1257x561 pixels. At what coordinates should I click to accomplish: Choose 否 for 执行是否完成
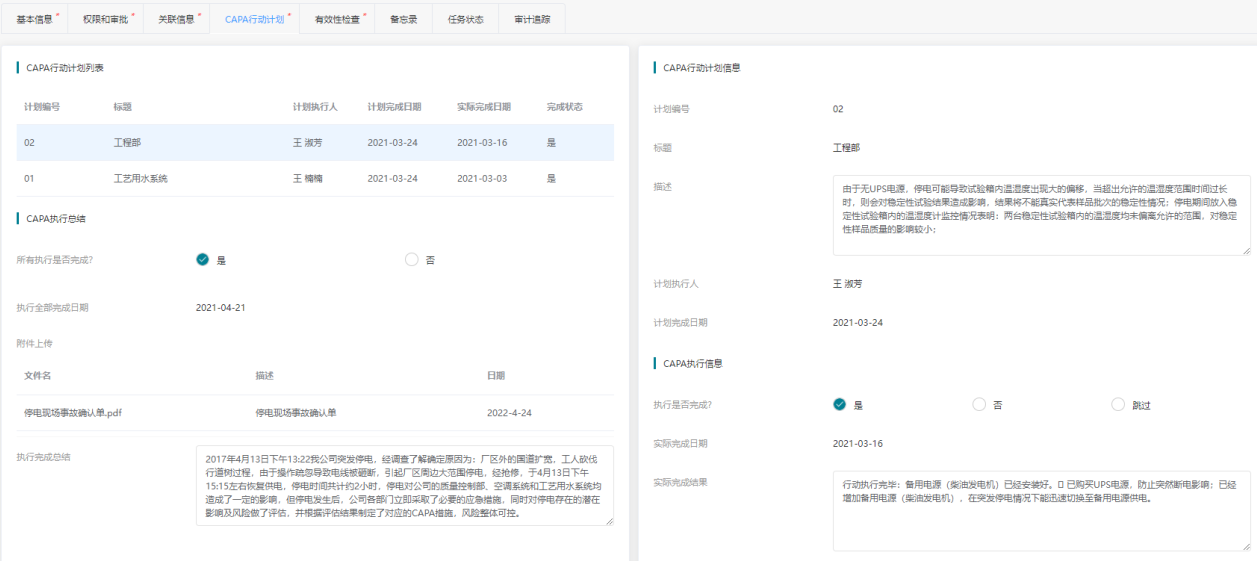click(979, 405)
